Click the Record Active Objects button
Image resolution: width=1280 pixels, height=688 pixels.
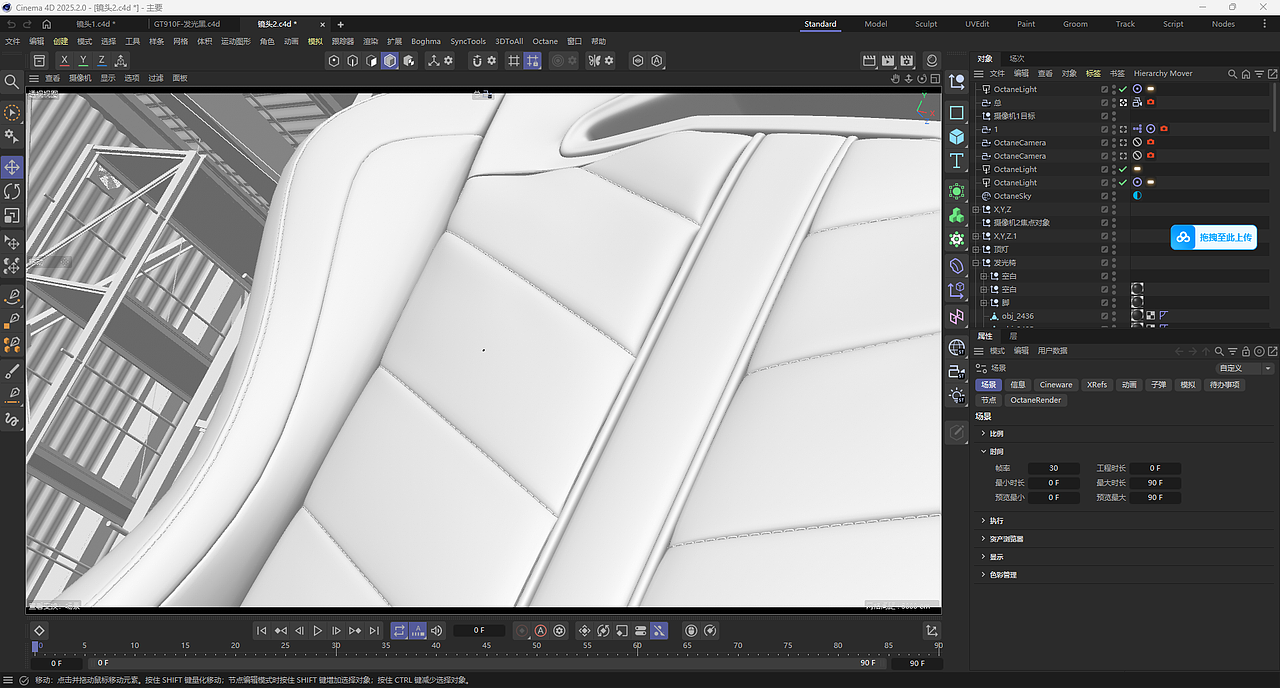(522, 631)
